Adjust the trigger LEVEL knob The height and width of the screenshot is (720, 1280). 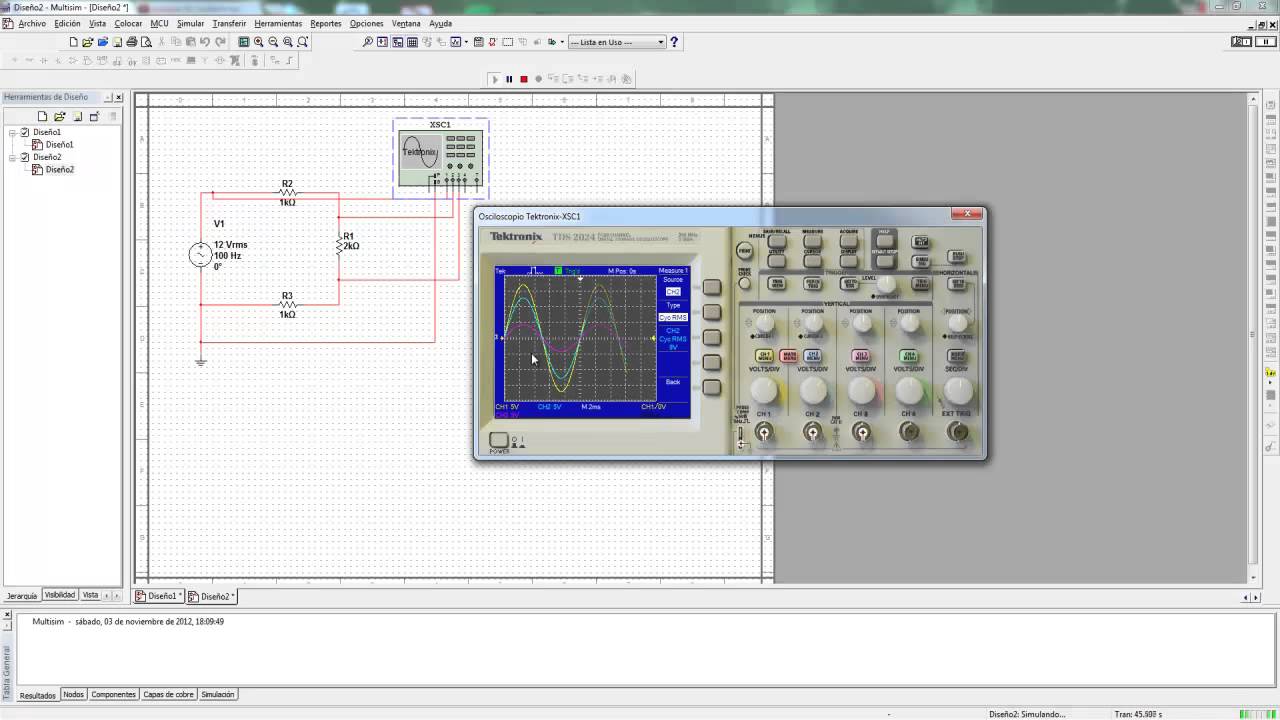[886, 284]
